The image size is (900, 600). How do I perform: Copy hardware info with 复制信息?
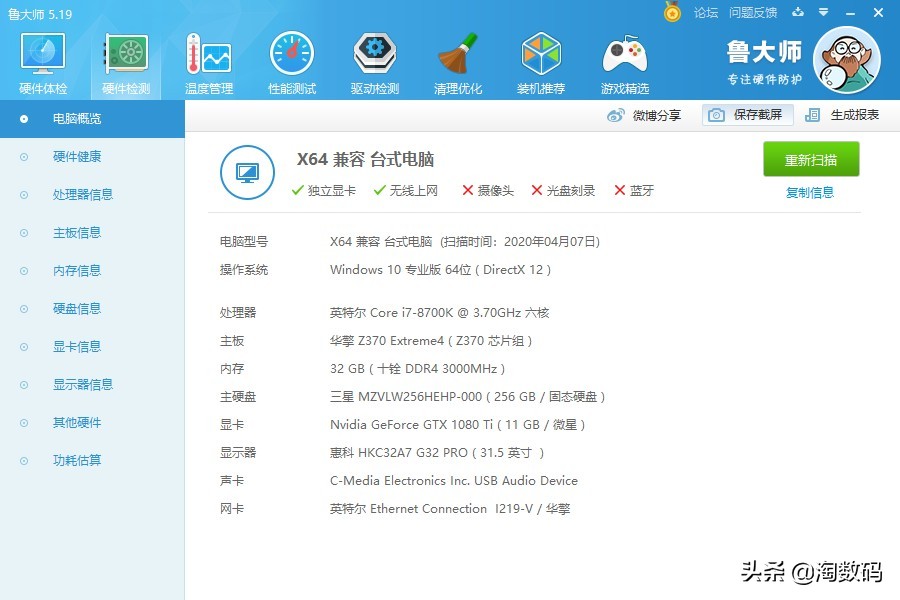(811, 192)
